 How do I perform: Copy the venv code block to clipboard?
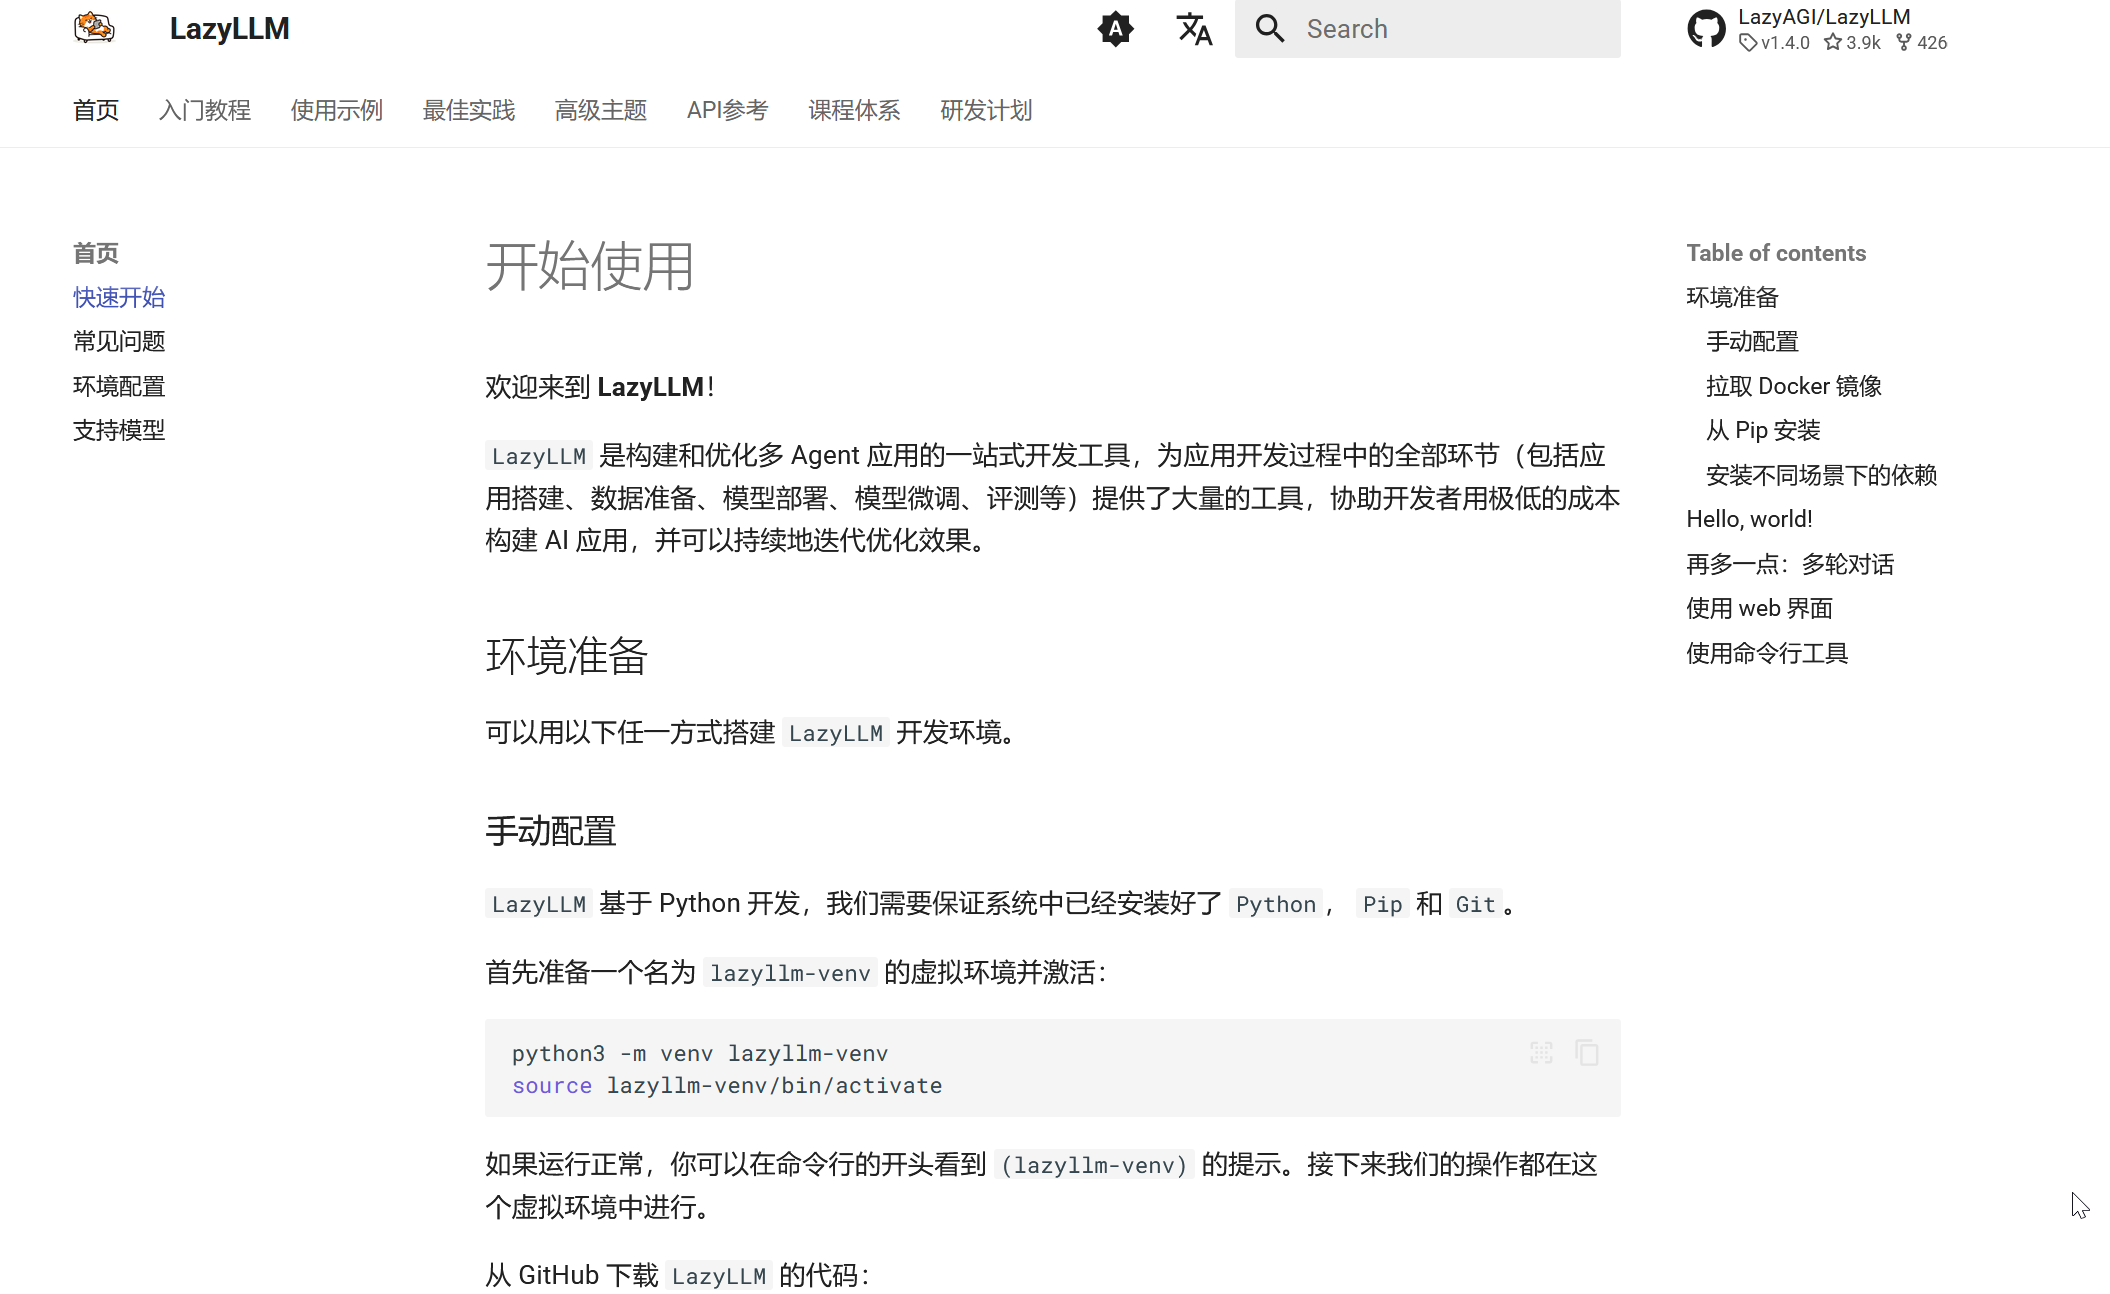click(1587, 1053)
